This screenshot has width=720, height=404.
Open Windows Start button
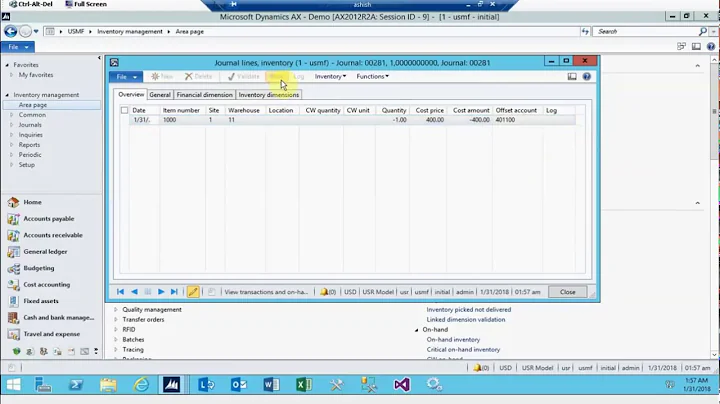click(x=13, y=385)
